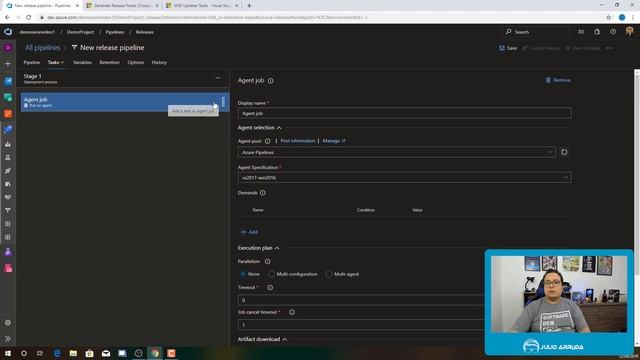Click Add to add a demand
Viewport: 640px width, 360px height.
point(249,232)
